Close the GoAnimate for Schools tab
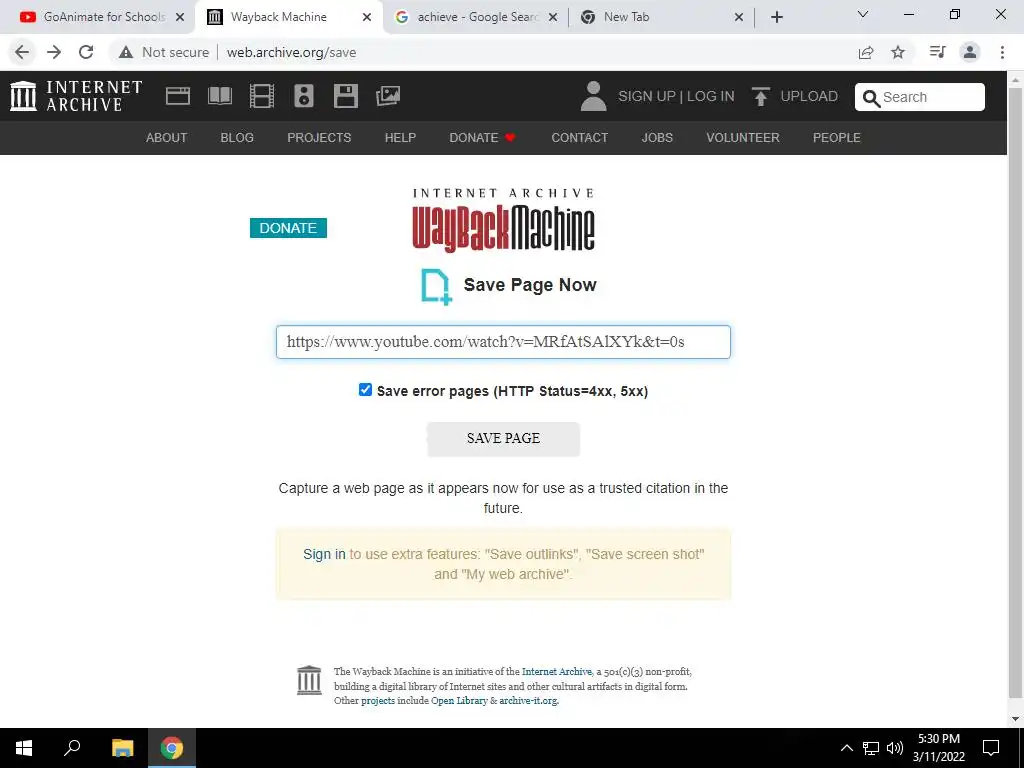Image resolution: width=1024 pixels, height=768 pixels. click(x=180, y=17)
